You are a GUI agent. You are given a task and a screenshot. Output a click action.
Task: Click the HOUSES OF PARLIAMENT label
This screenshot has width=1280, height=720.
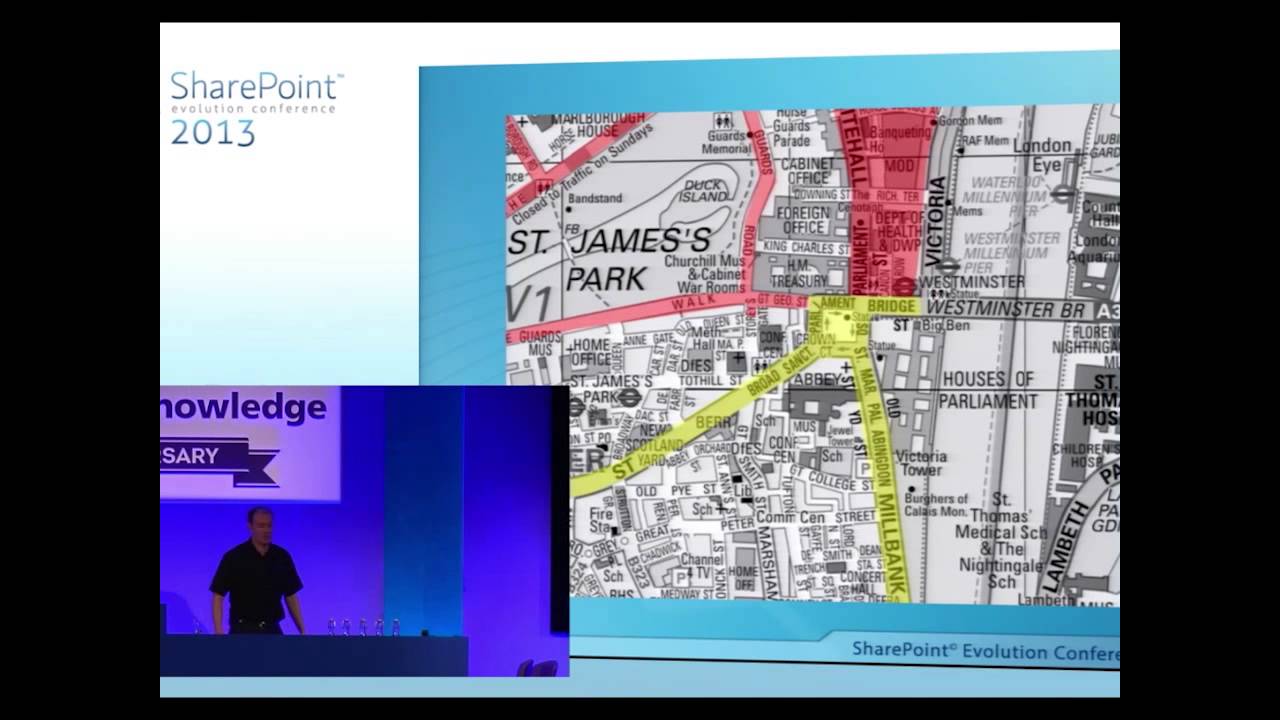(989, 390)
